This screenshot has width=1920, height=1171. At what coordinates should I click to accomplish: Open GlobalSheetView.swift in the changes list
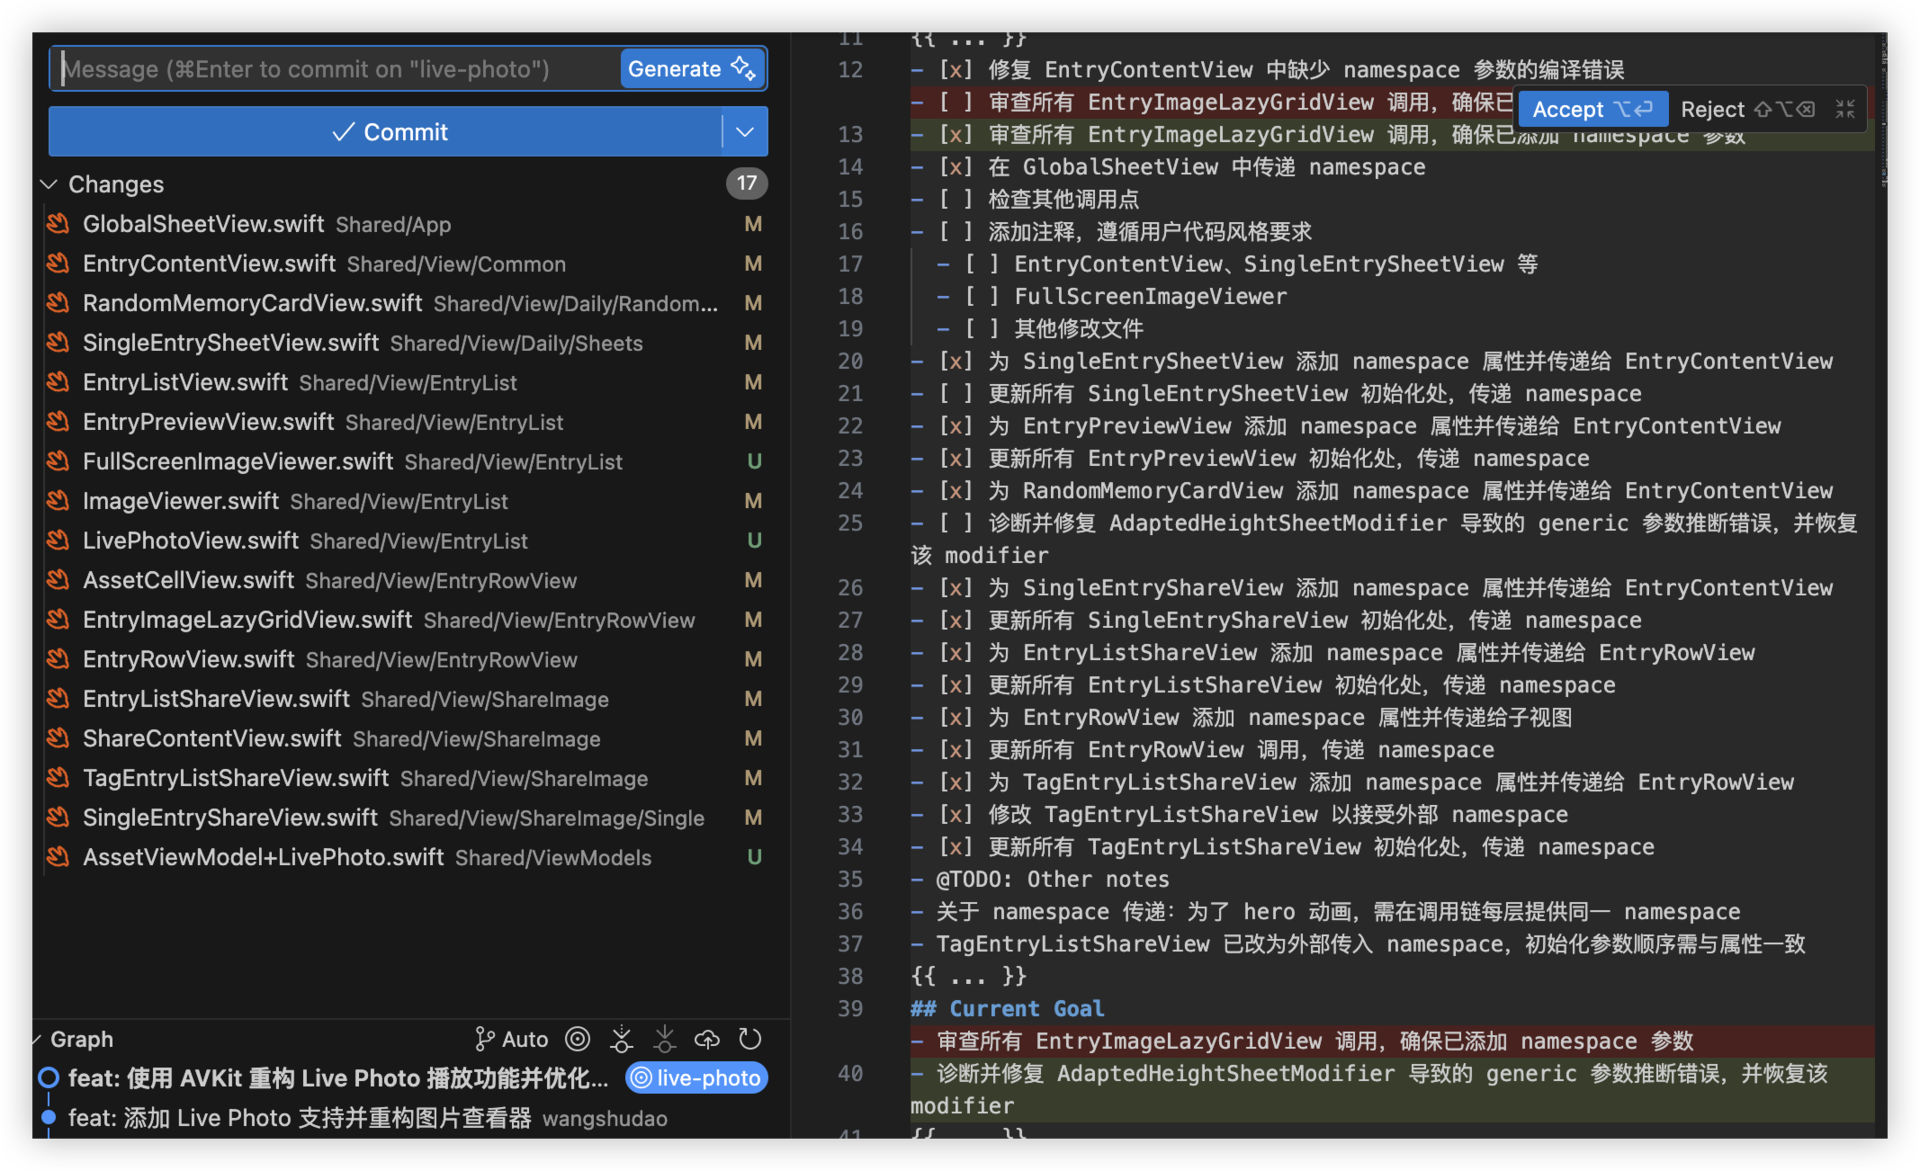coord(204,224)
